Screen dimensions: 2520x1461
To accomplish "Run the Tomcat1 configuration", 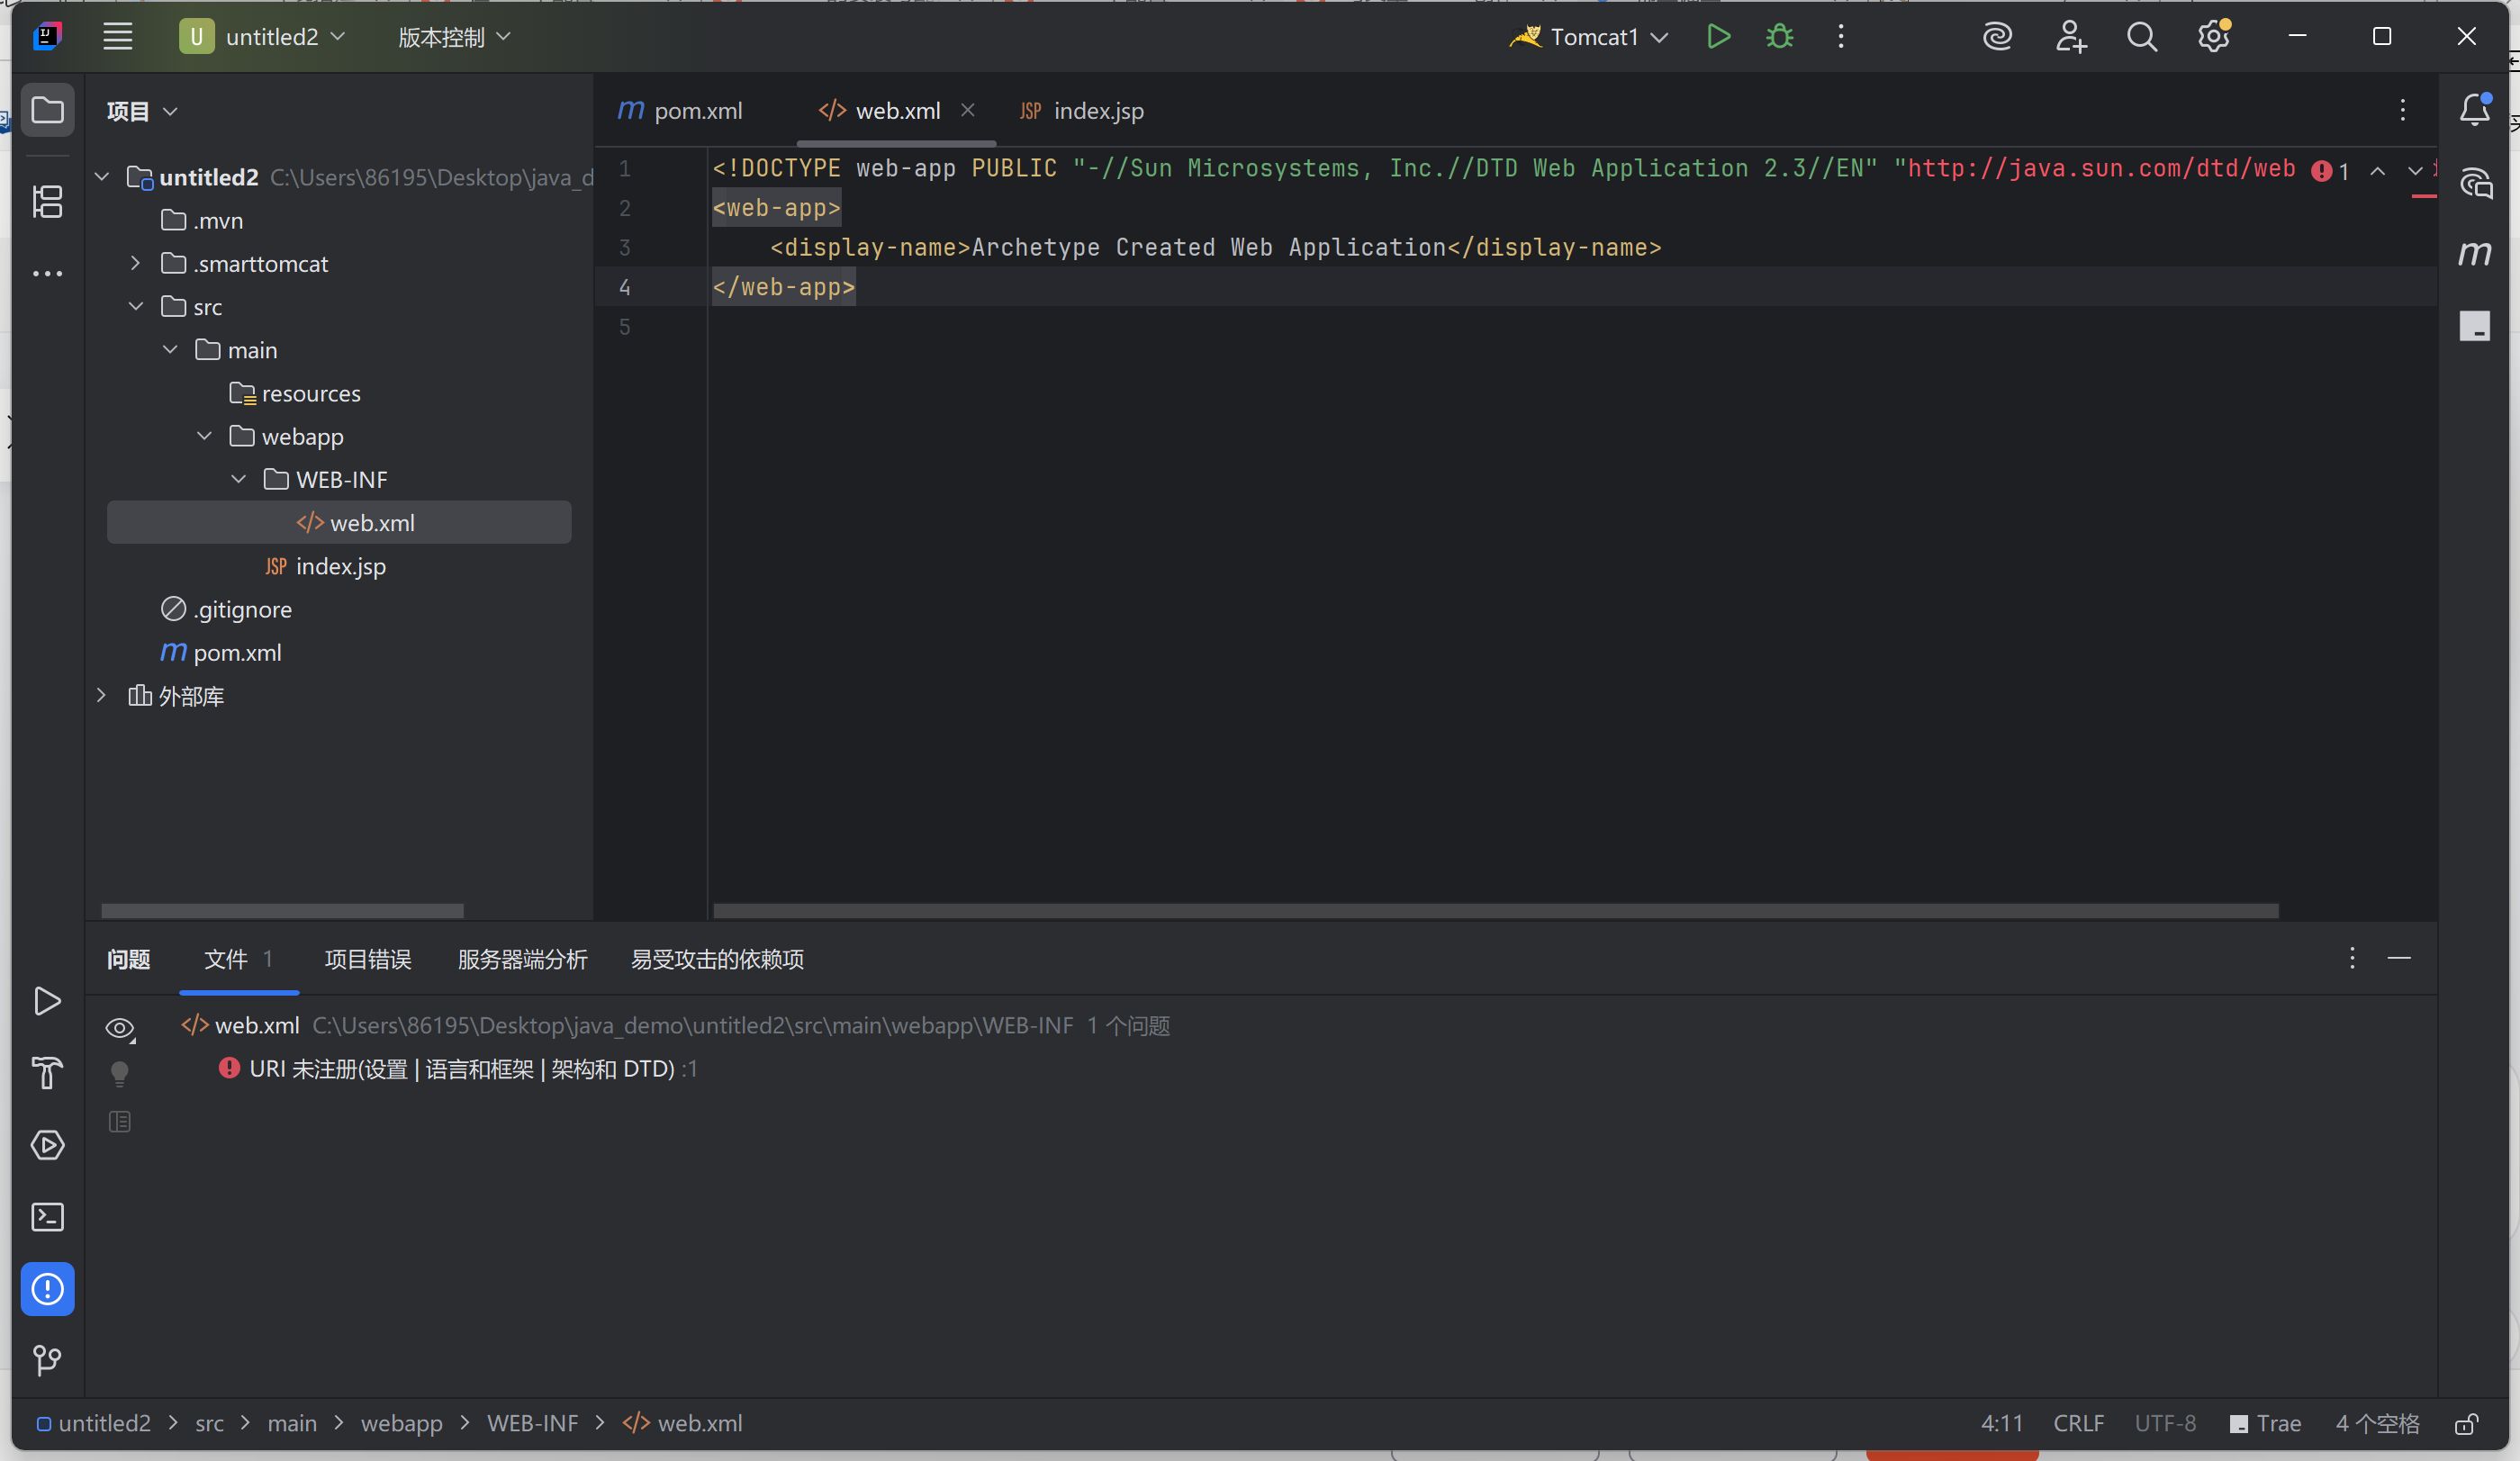I will pos(1718,37).
